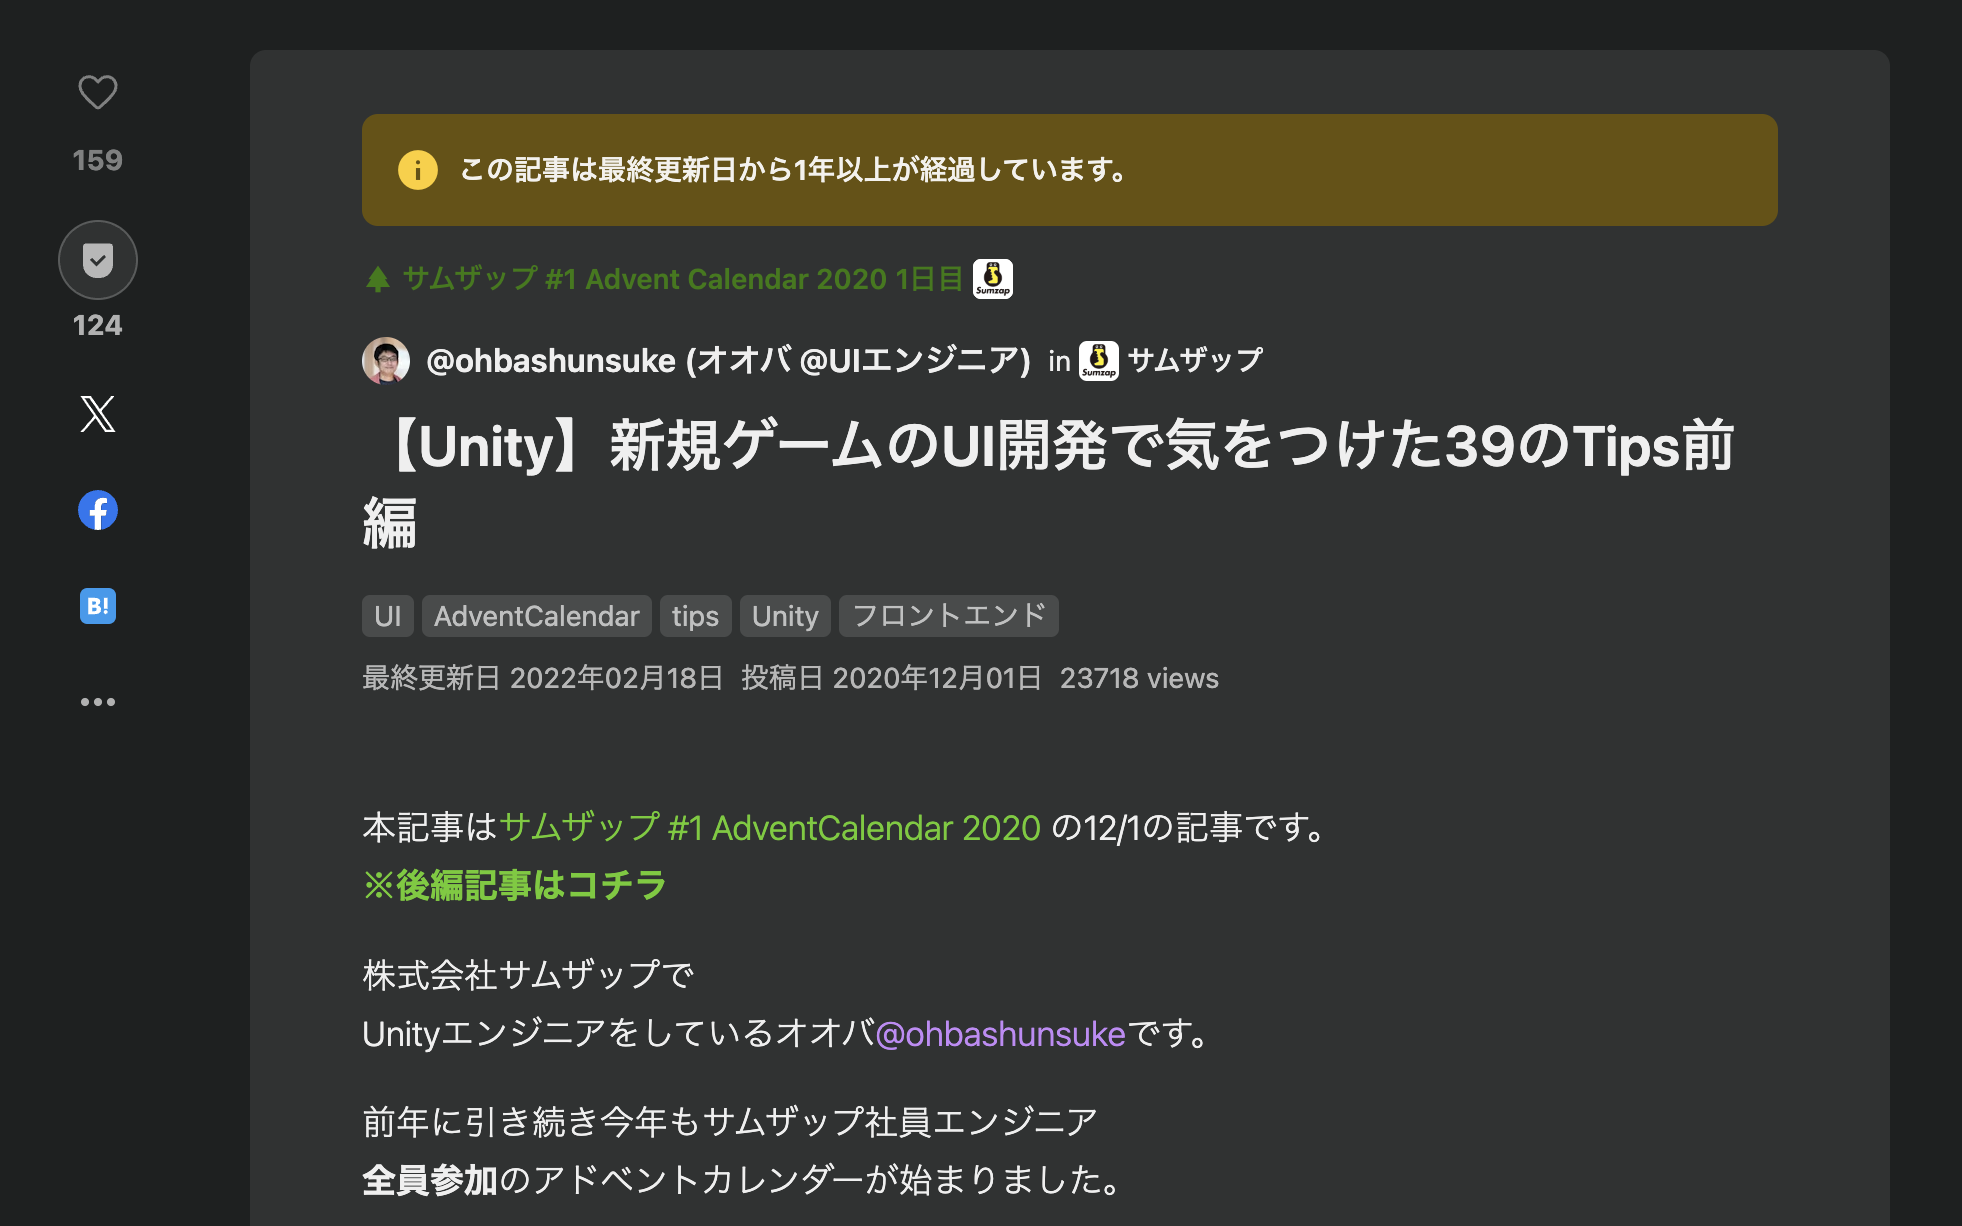Viewport: 1962px width, 1226px height.
Task: Click the サムザップ organization icon
Action: 1099,360
